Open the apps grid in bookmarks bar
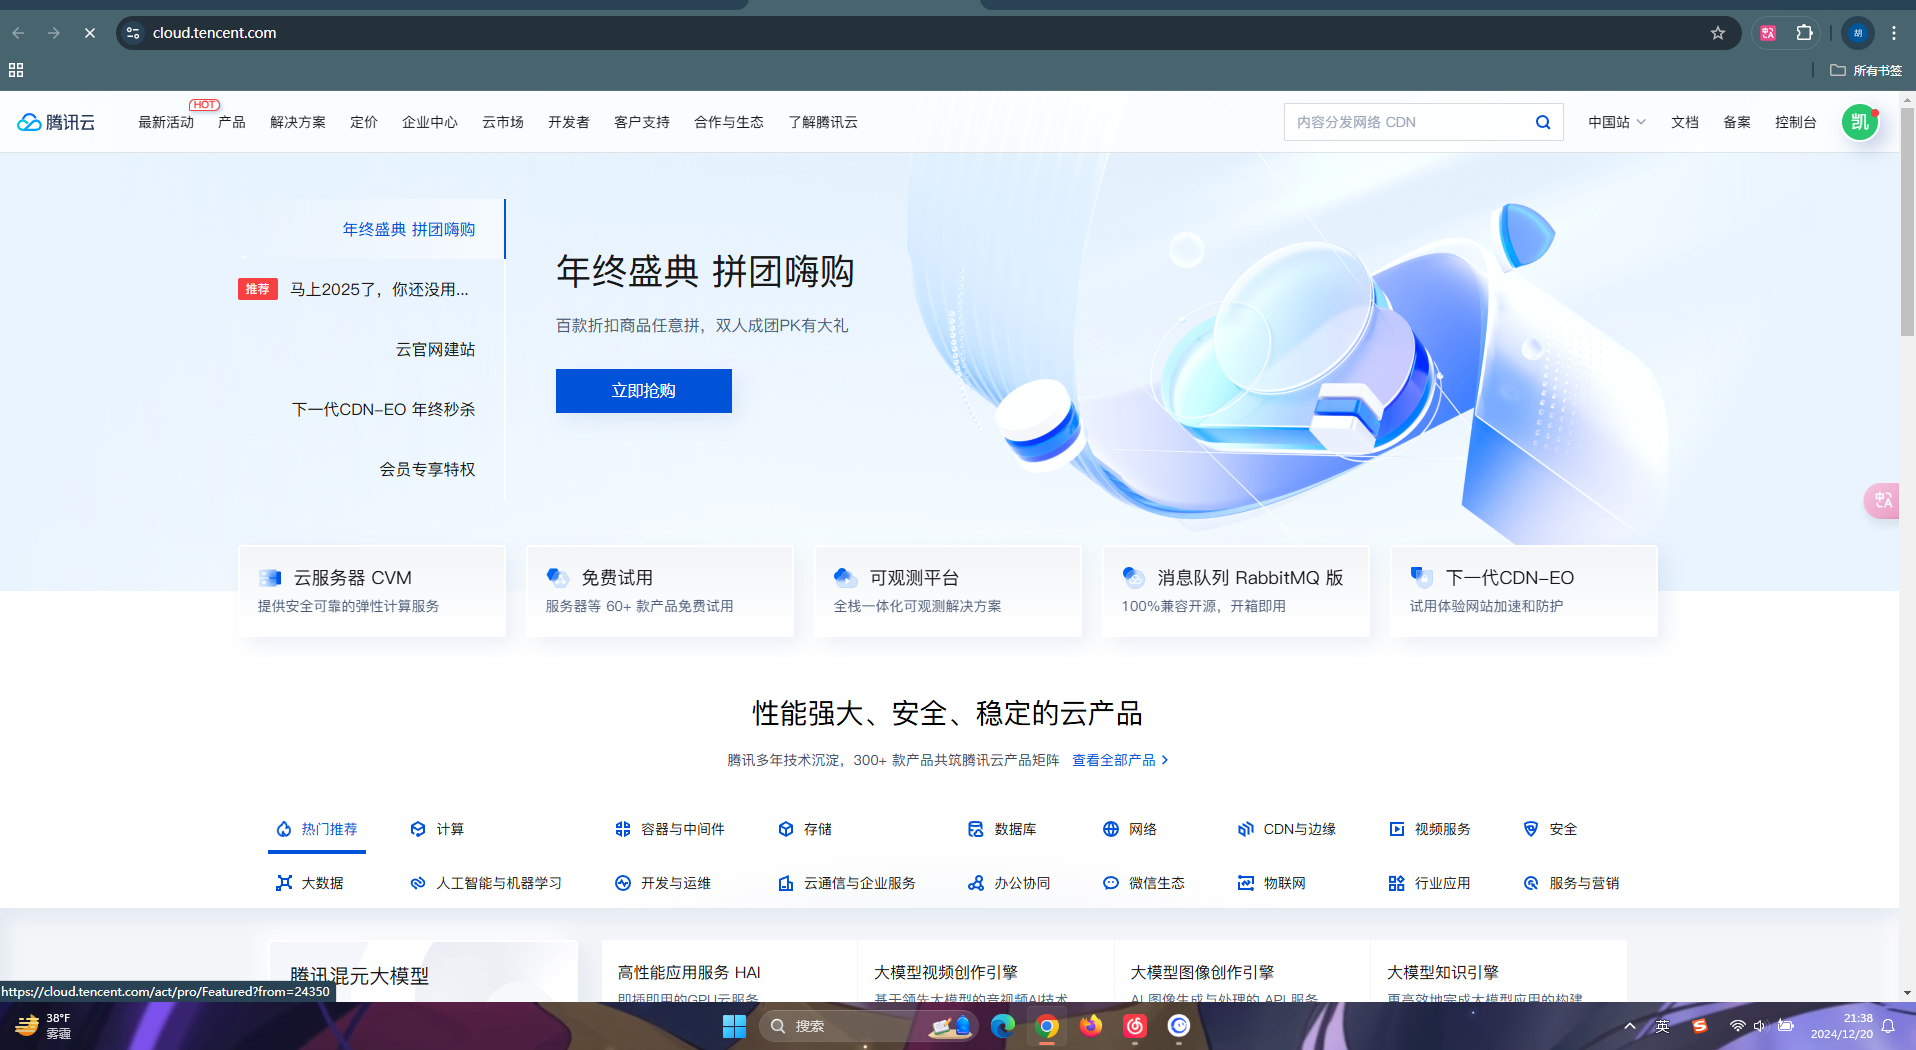Screen dimensions: 1916x1050 (16, 70)
